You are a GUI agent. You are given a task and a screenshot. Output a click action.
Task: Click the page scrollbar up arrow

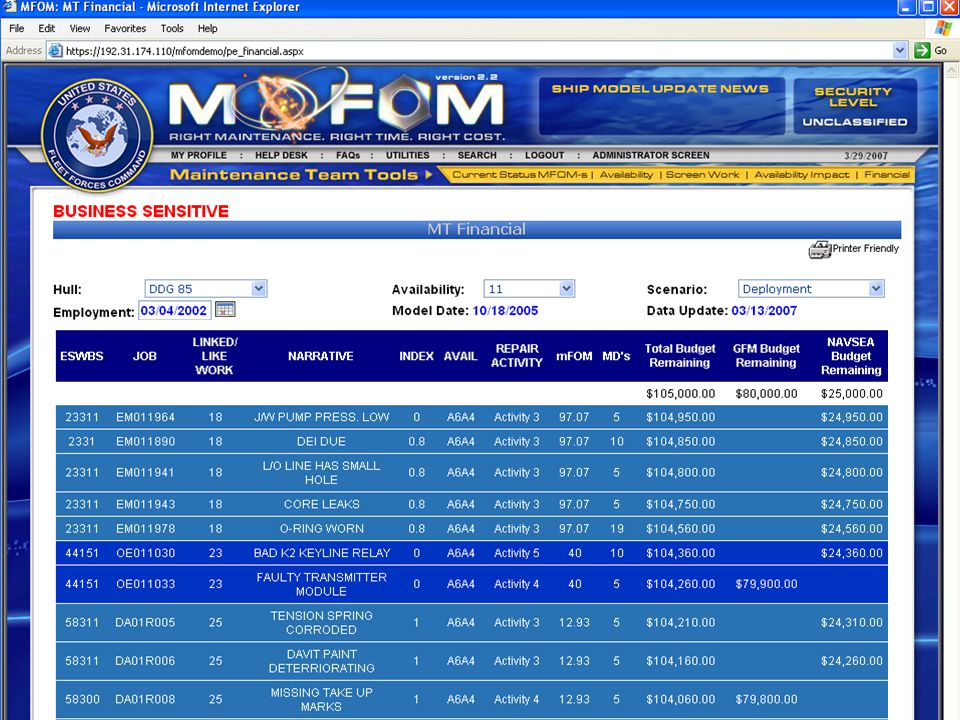(x=951, y=71)
